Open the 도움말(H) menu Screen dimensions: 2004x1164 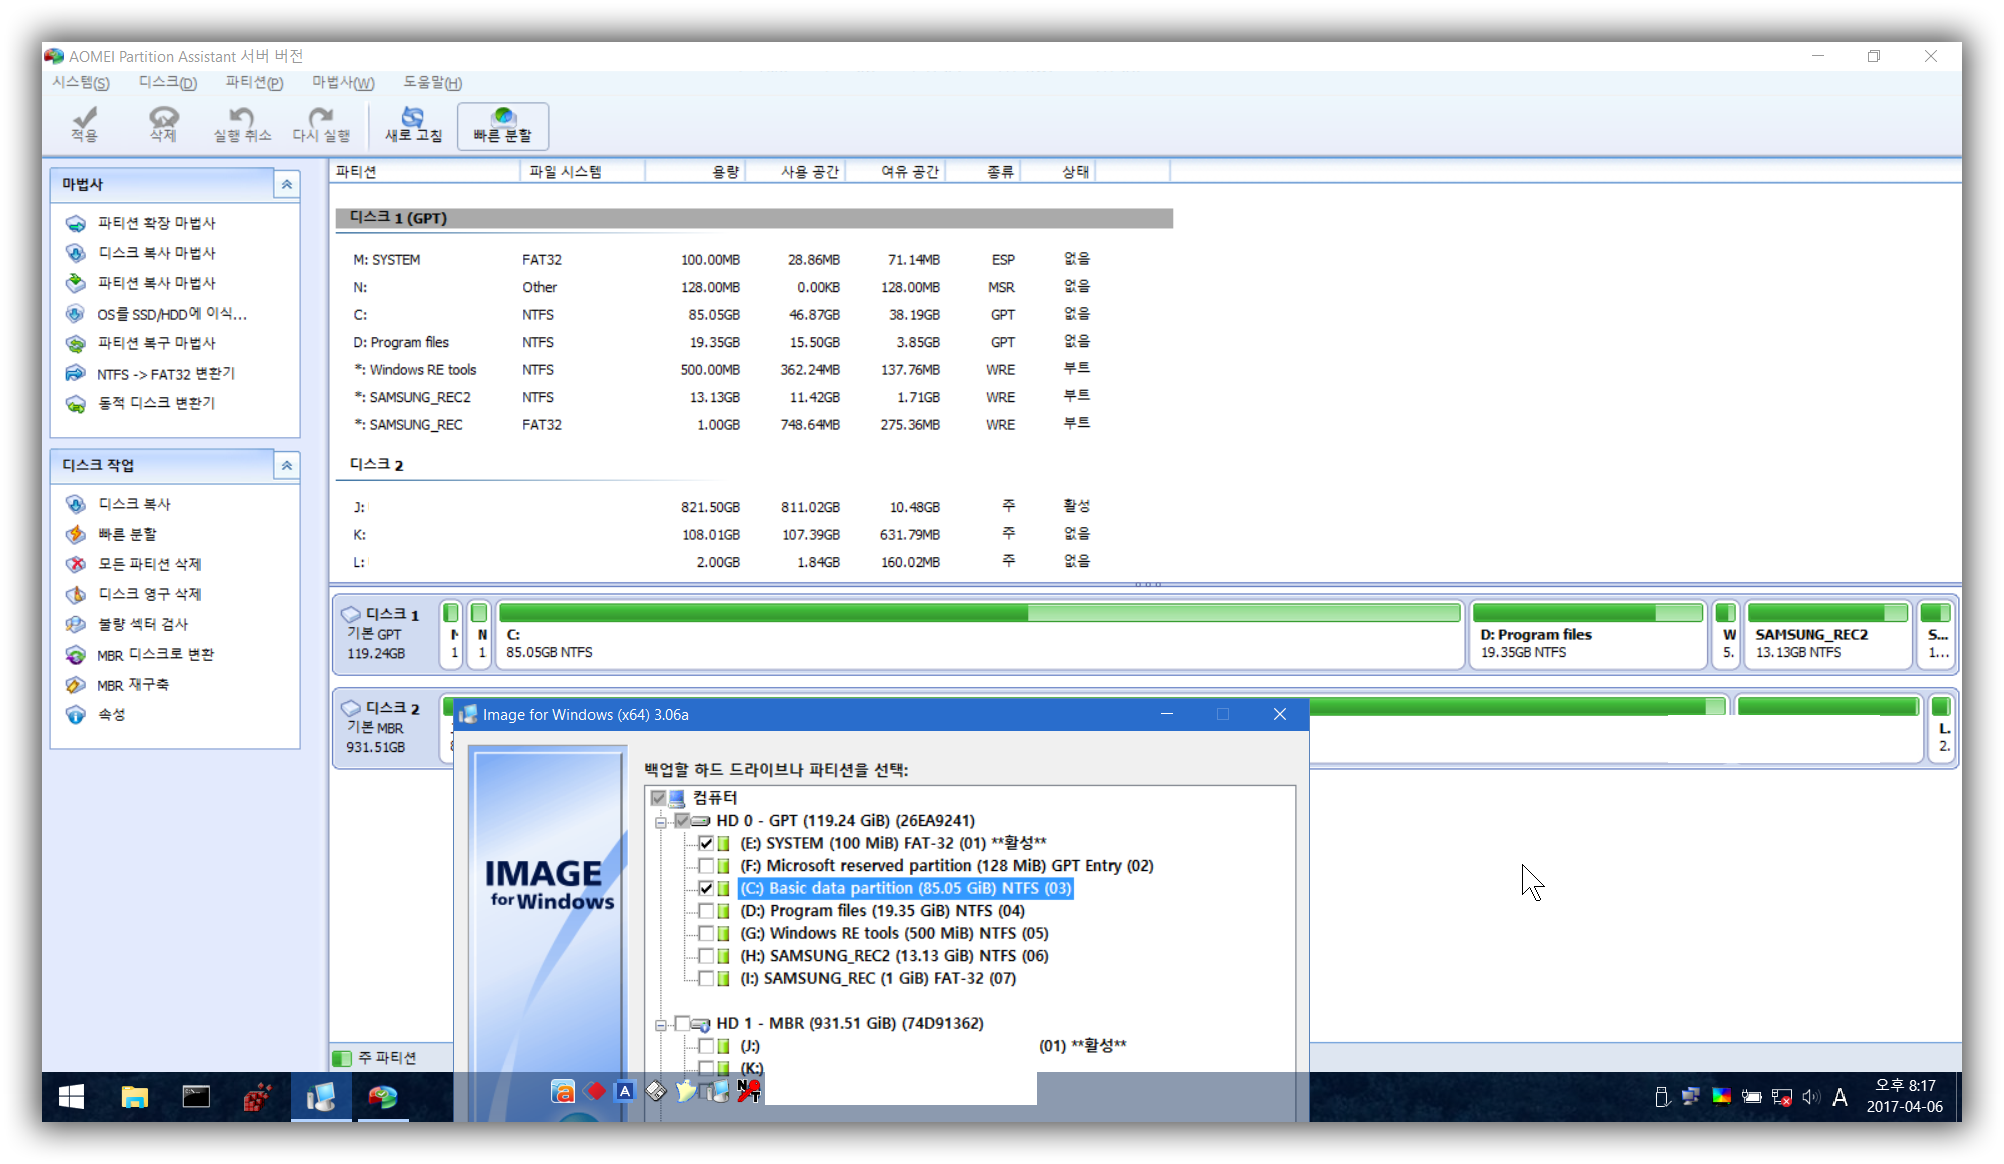(433, 83)
